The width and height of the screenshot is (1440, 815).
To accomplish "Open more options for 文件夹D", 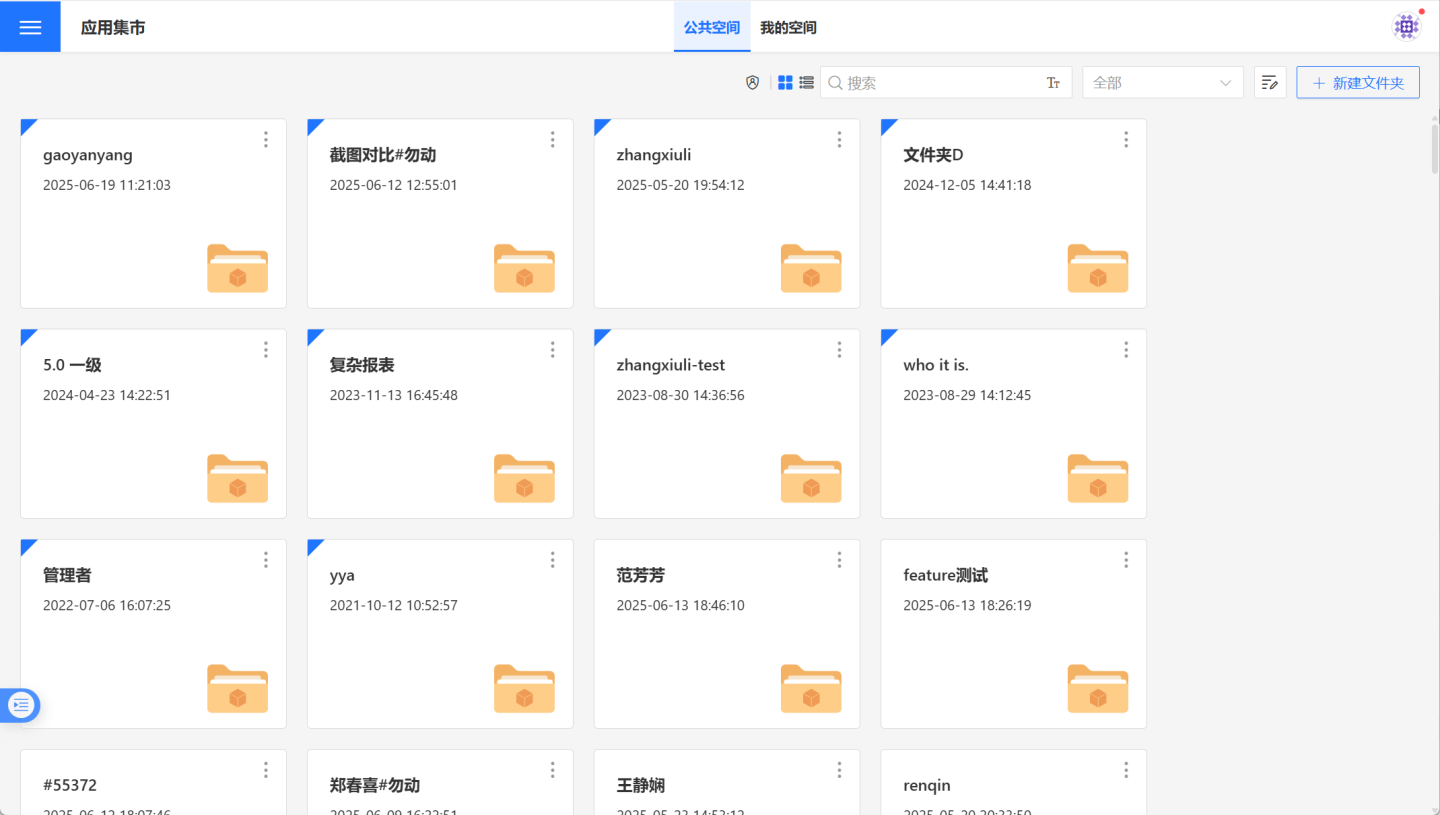I will pyautogui.click(x=1126, y=140).
